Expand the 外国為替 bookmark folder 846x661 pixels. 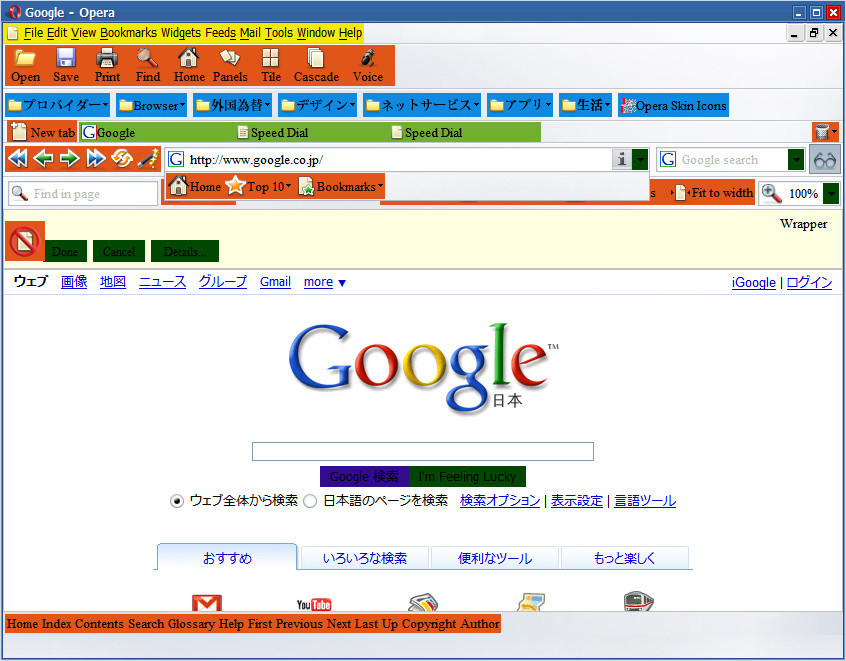click(x=232, y=106)
